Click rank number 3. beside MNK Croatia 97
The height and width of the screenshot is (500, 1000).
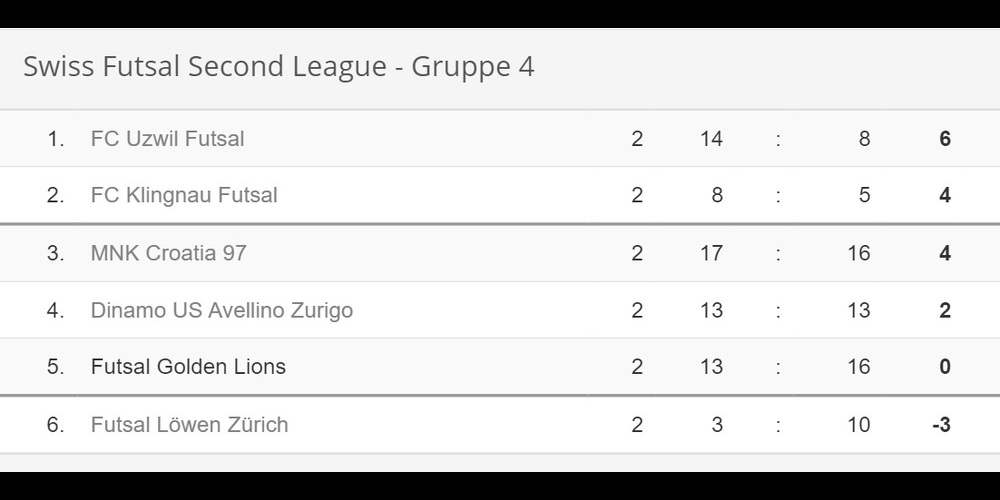[x=55, y=253]
